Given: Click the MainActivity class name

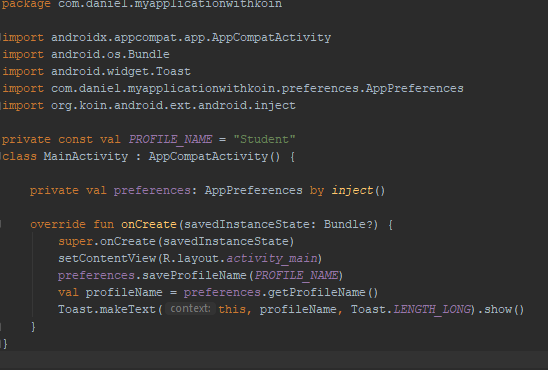Looking at the screenshot, I should click(86, 156).
